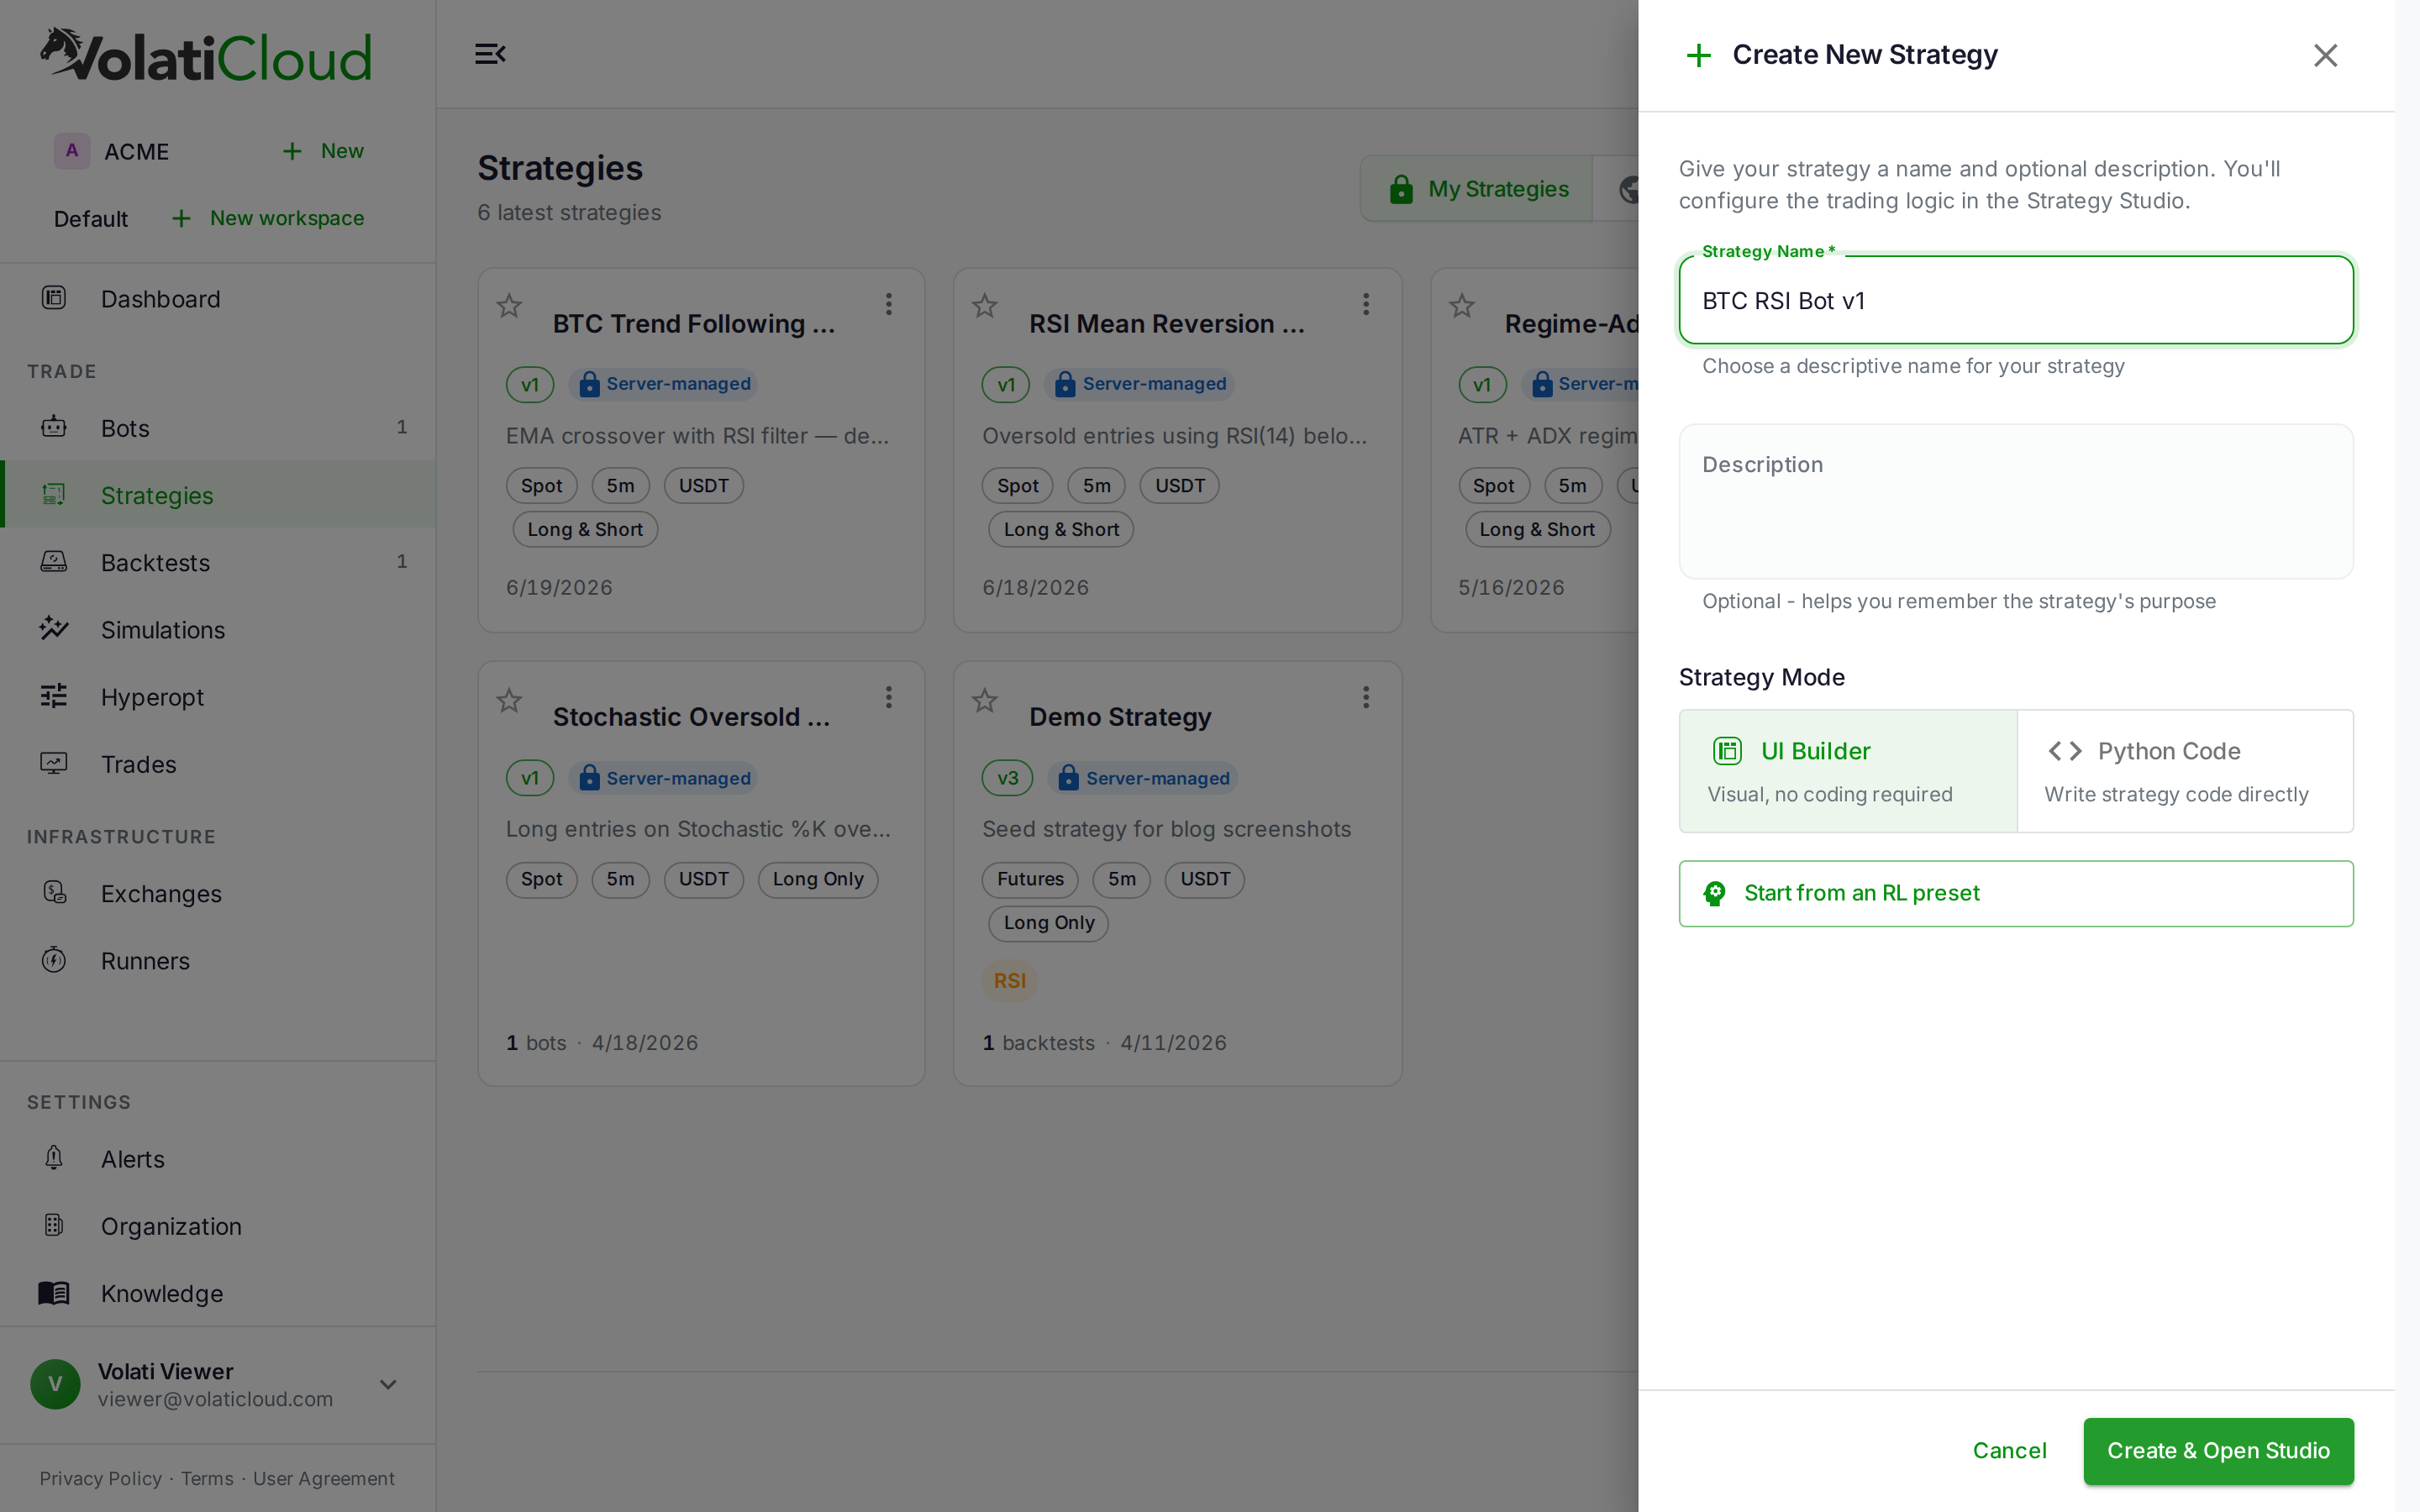Click the Server-managed badge on RSI Mean Reversion
This screenshot has height=1512, width=2420.
[x=1139, y=384]
